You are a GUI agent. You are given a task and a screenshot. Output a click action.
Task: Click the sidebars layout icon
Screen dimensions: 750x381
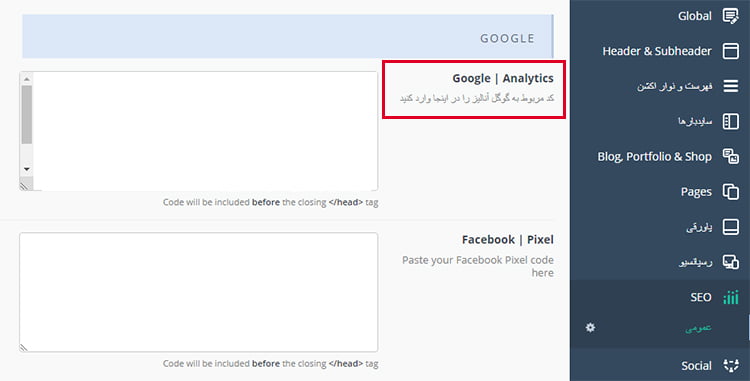click(730, 121)
